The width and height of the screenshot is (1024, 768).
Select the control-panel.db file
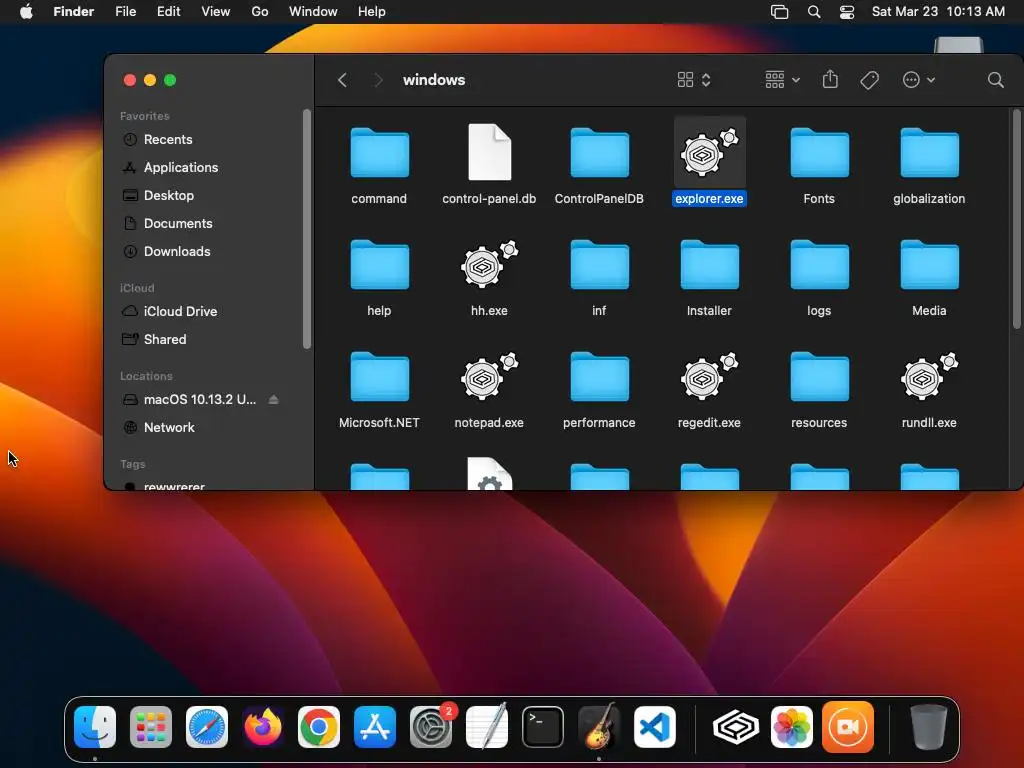coord(489,152)
